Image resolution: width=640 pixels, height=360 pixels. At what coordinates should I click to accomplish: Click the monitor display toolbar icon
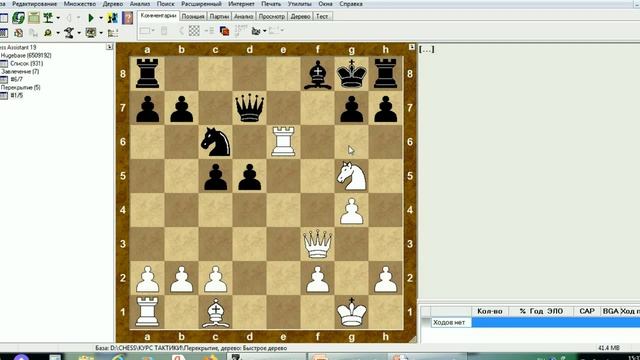[91, 33]
